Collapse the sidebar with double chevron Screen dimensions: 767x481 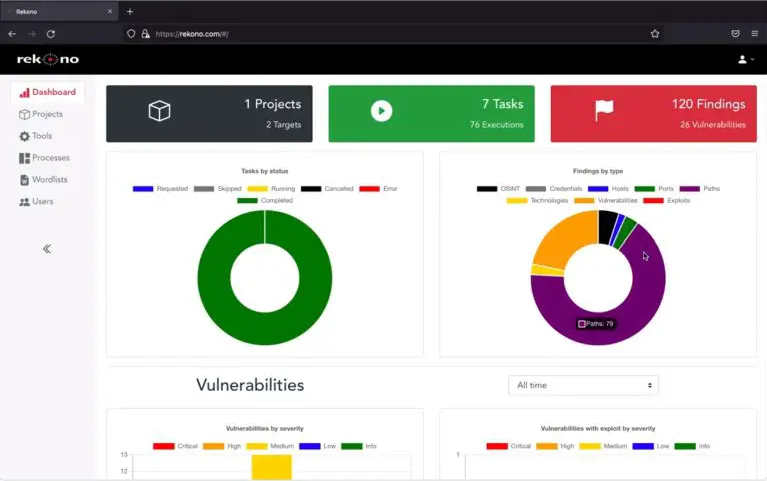pos(46,249)
